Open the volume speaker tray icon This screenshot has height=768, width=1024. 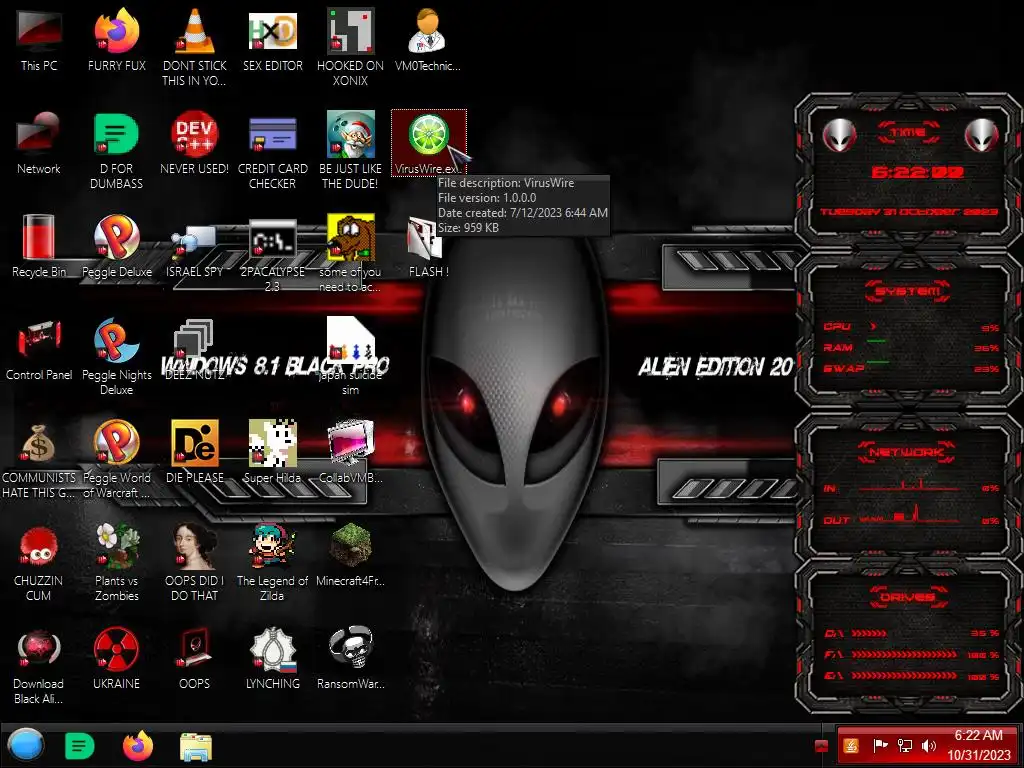pos(929,745)
